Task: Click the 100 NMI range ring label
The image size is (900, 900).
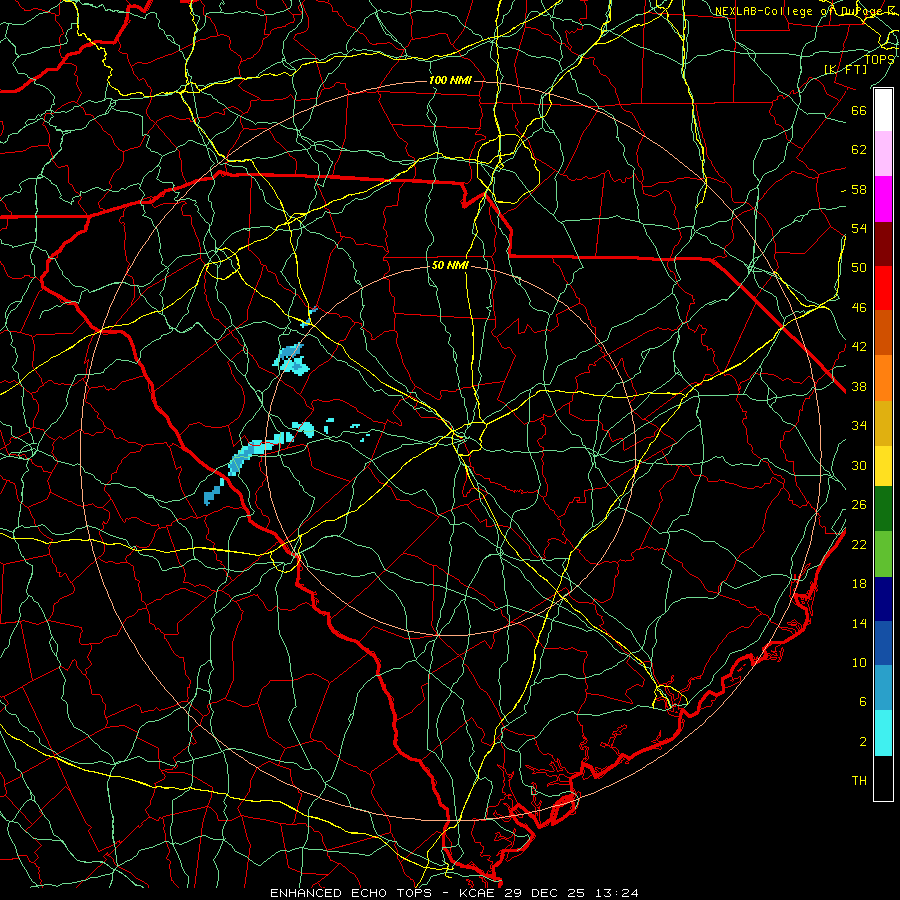Action: click(450, 80)
